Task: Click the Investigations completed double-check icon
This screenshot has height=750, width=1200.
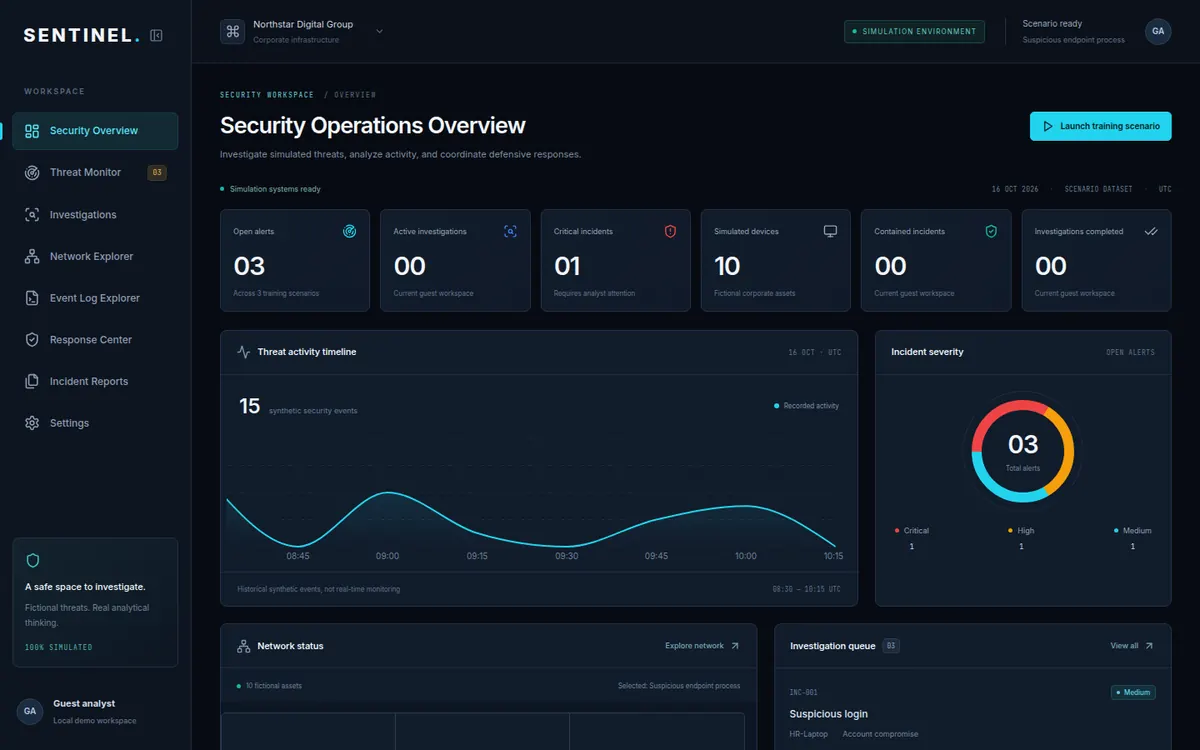Action: click(1151, 231)
